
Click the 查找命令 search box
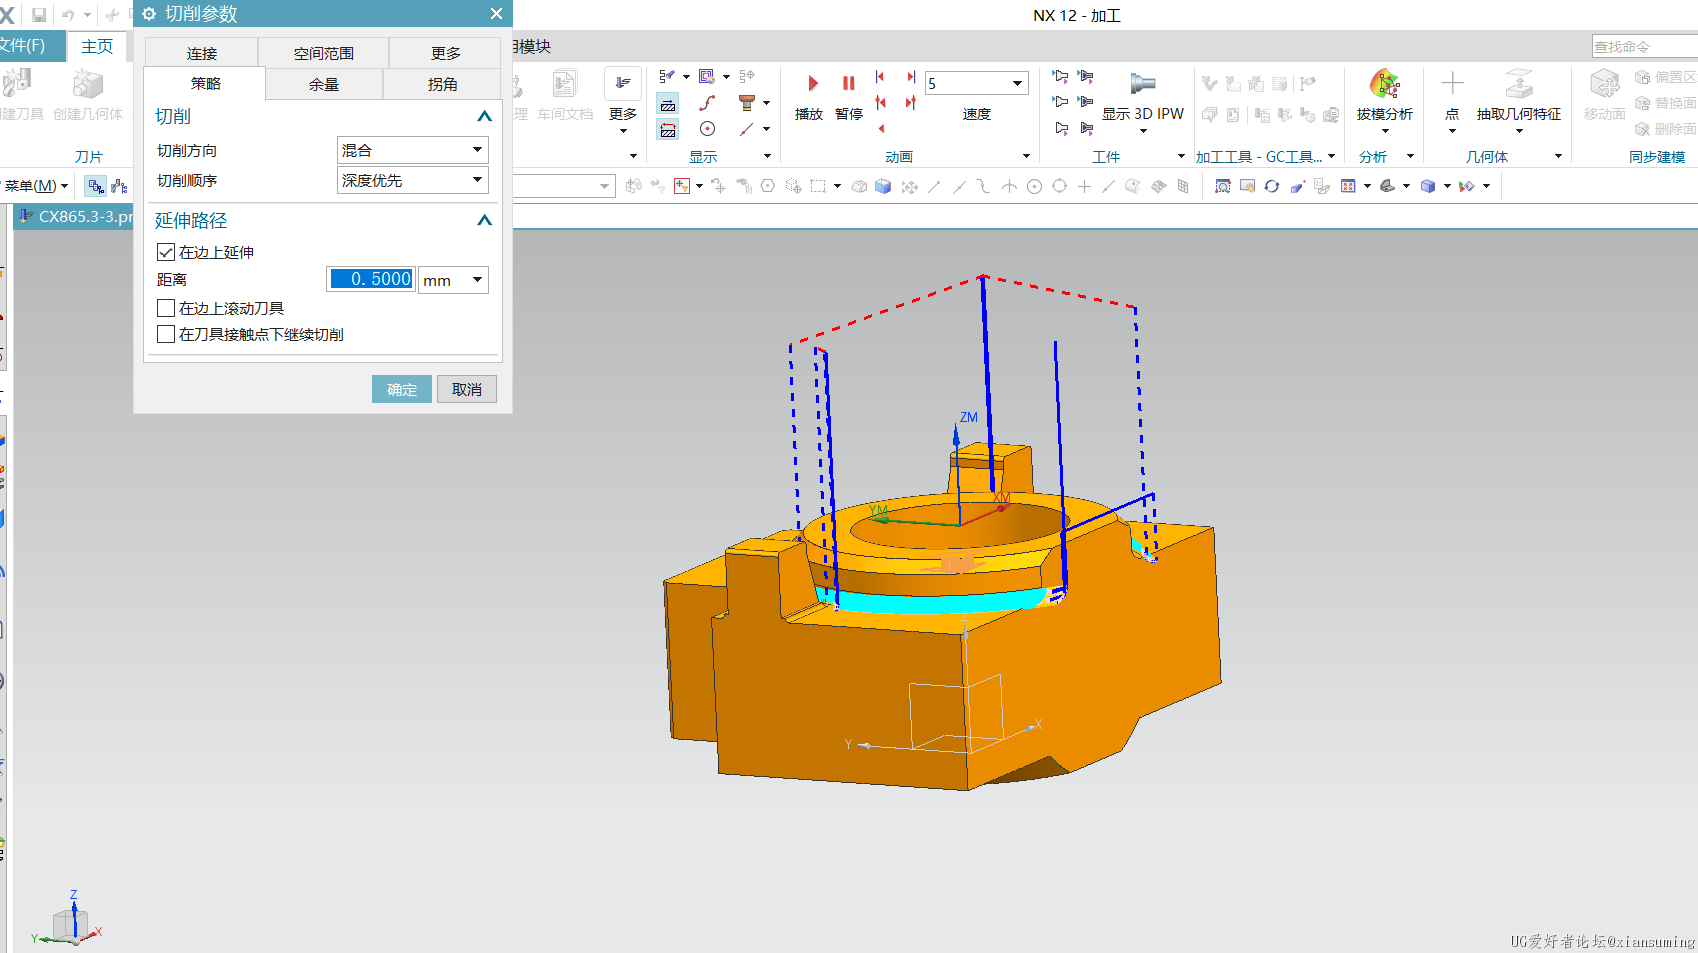(1644, 47)
